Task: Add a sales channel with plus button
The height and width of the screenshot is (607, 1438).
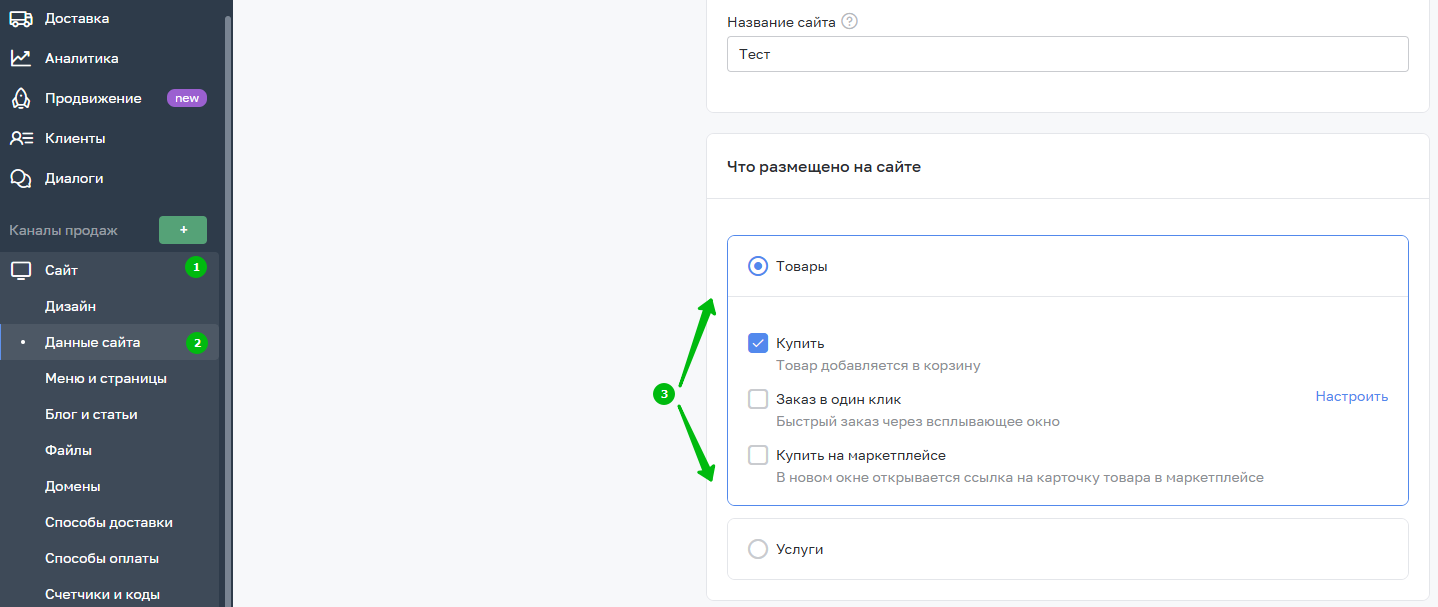Action: [183, 230]
